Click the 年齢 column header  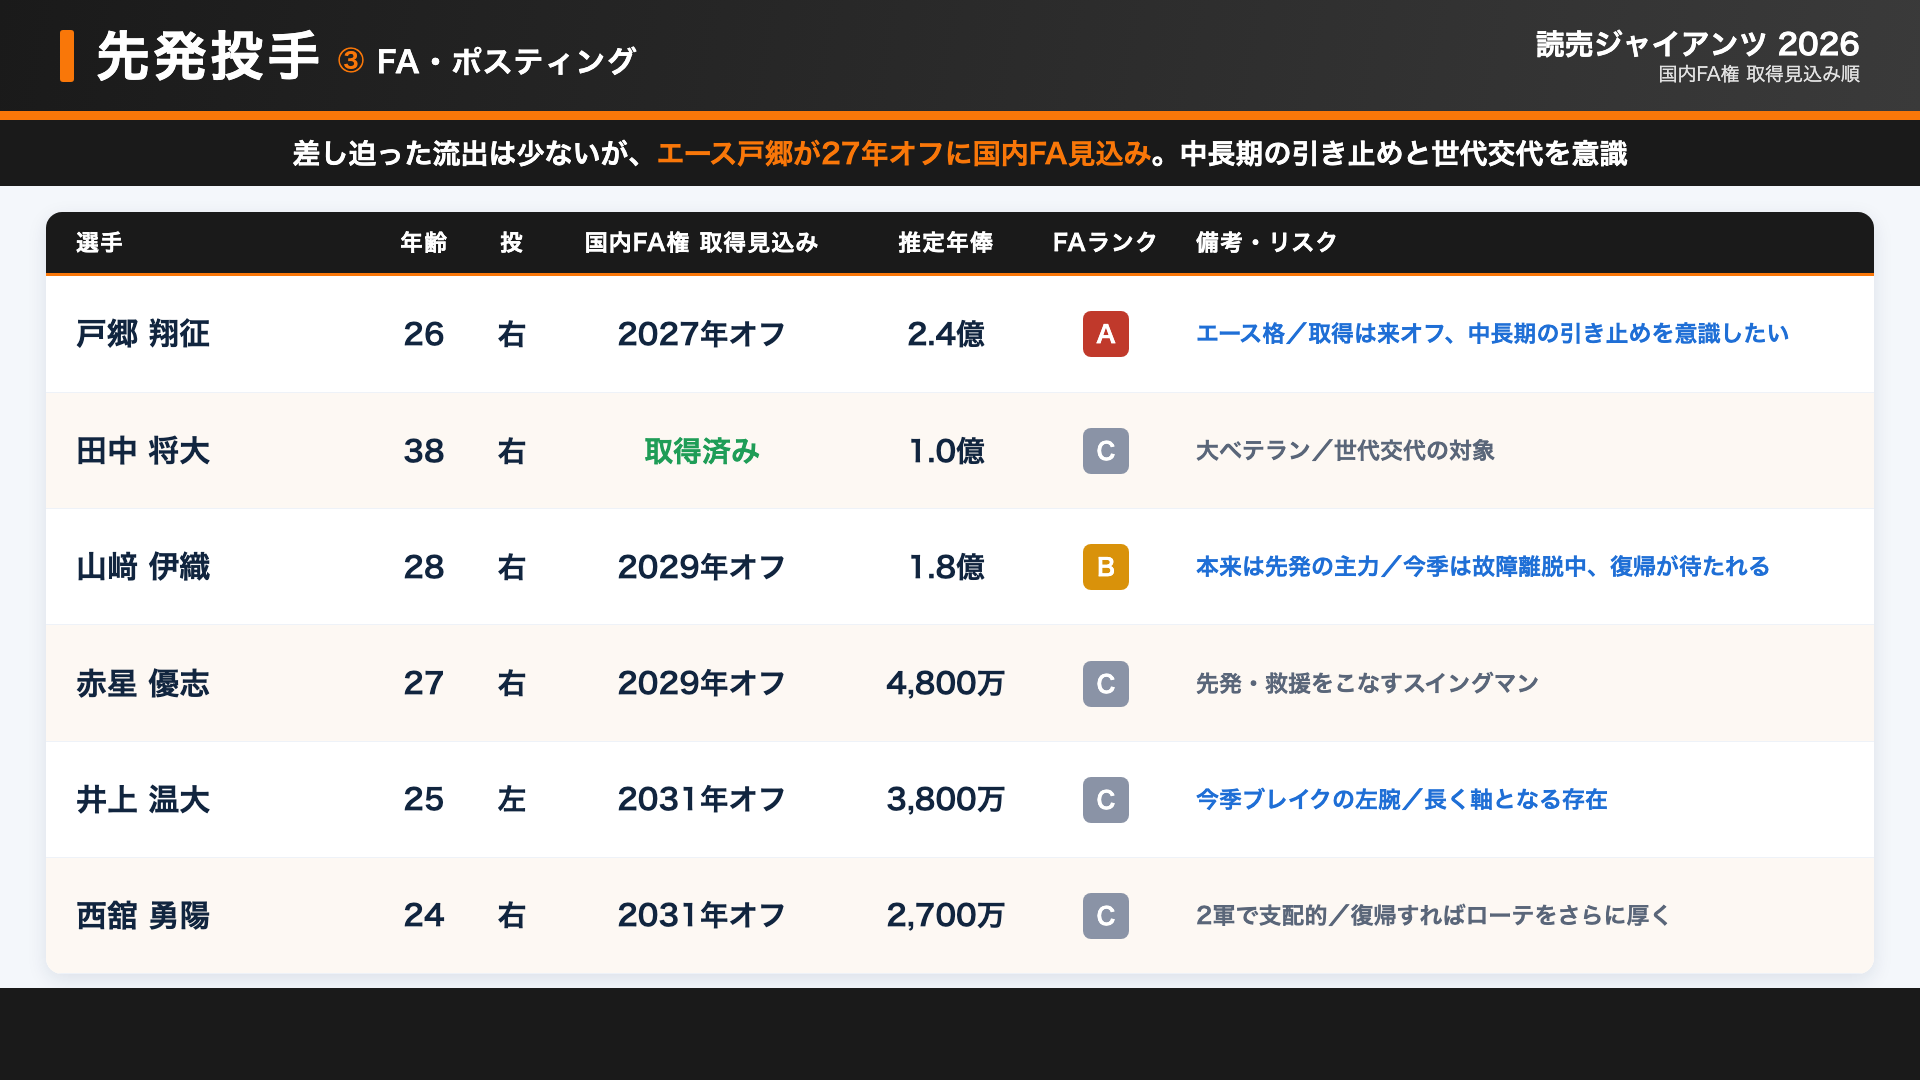click(424, 243)
